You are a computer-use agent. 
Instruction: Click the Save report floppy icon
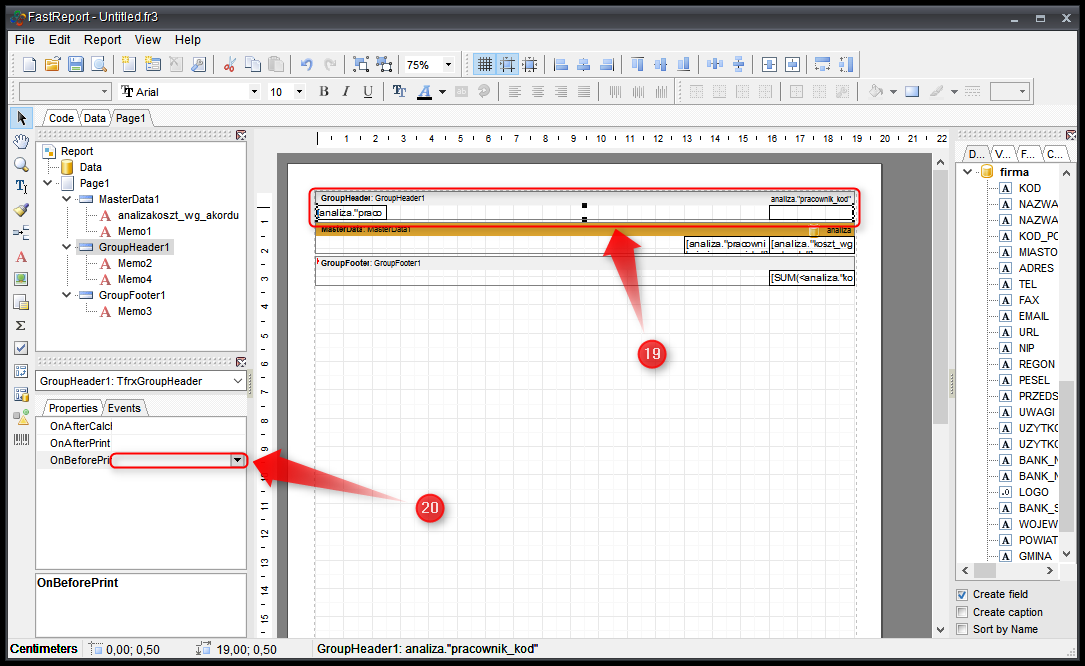(x=76, y=64)
